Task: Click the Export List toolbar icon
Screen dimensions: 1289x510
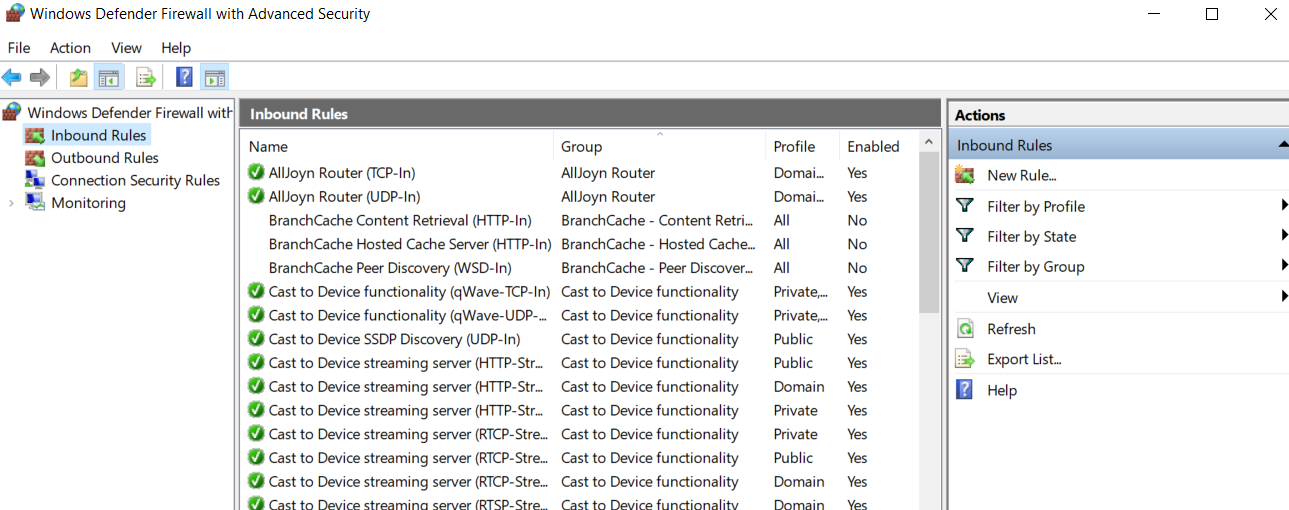Action: click(146, 77)
